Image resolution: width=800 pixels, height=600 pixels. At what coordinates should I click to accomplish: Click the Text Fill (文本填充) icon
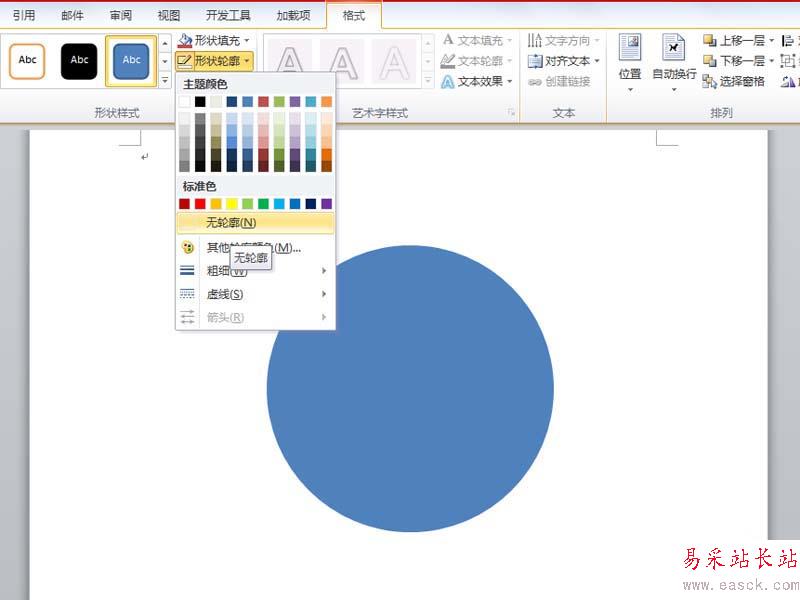(448, 40)
